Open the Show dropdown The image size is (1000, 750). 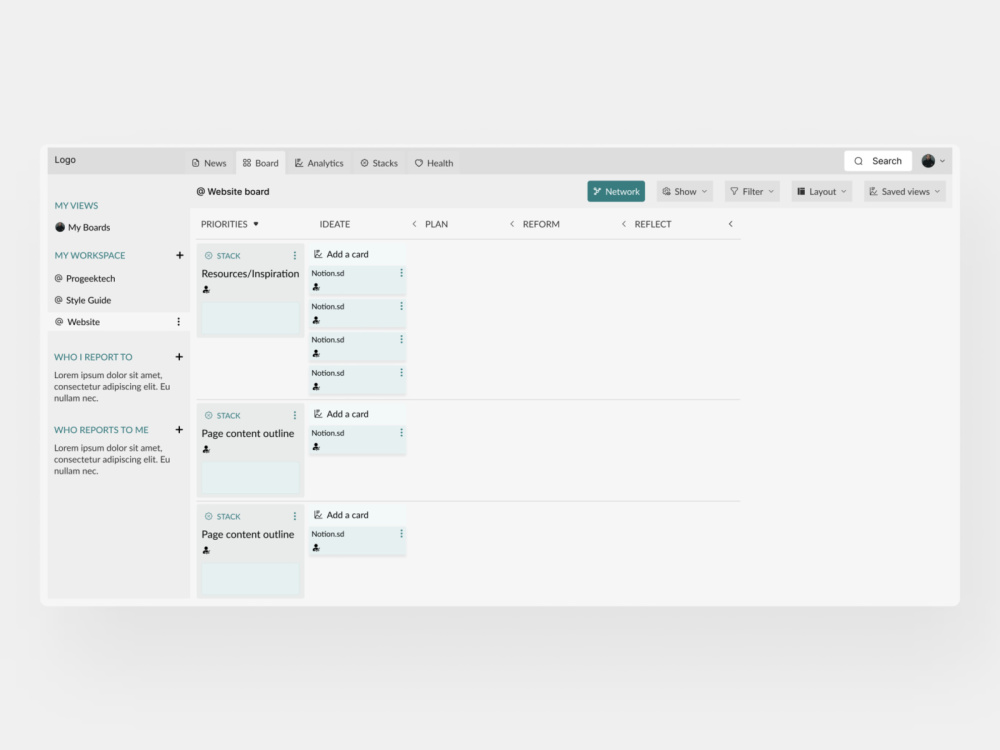coord(684,191)
